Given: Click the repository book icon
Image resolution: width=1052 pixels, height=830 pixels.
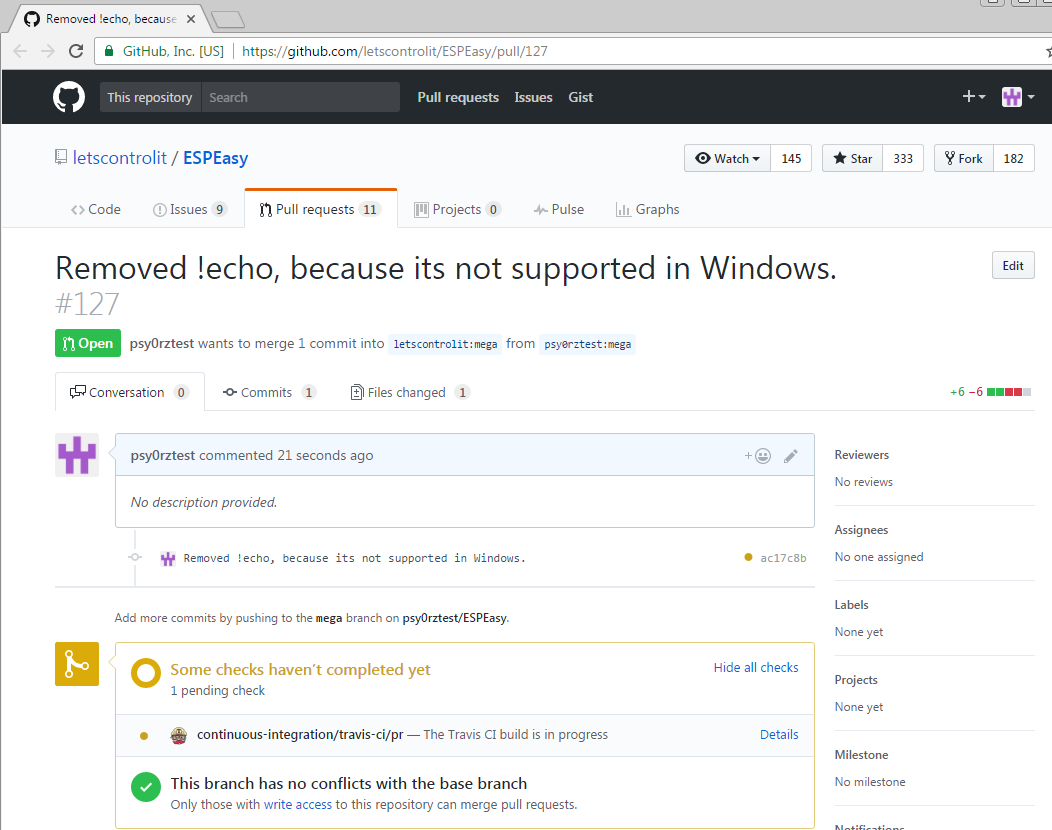Looking at the screenshot, I should pyautogui.click(x=61, y=158).
